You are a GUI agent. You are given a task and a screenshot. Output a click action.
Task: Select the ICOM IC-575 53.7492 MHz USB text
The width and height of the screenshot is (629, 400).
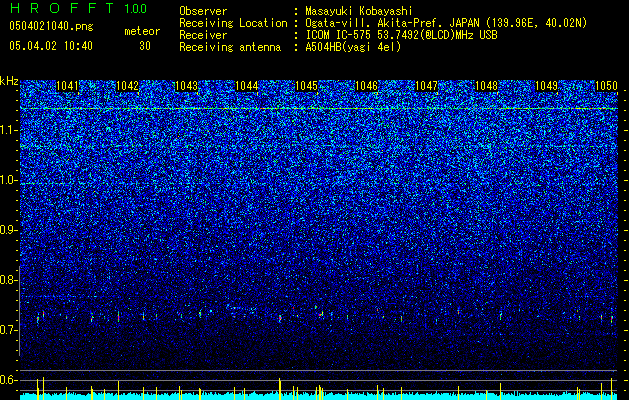[401, 35]
